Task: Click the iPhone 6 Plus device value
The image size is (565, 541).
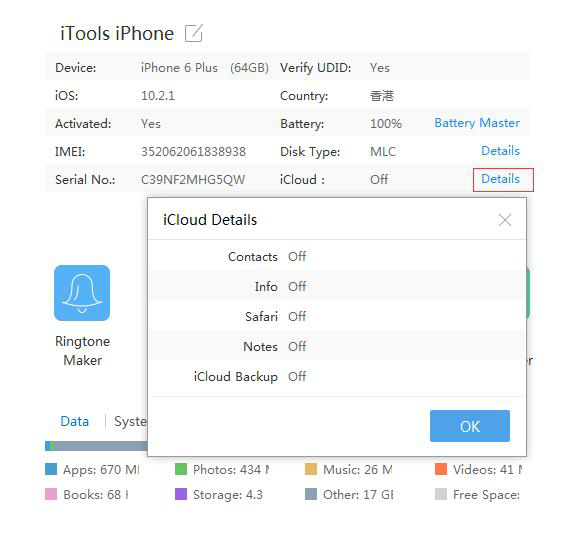Action: click(x=179, y=68)
